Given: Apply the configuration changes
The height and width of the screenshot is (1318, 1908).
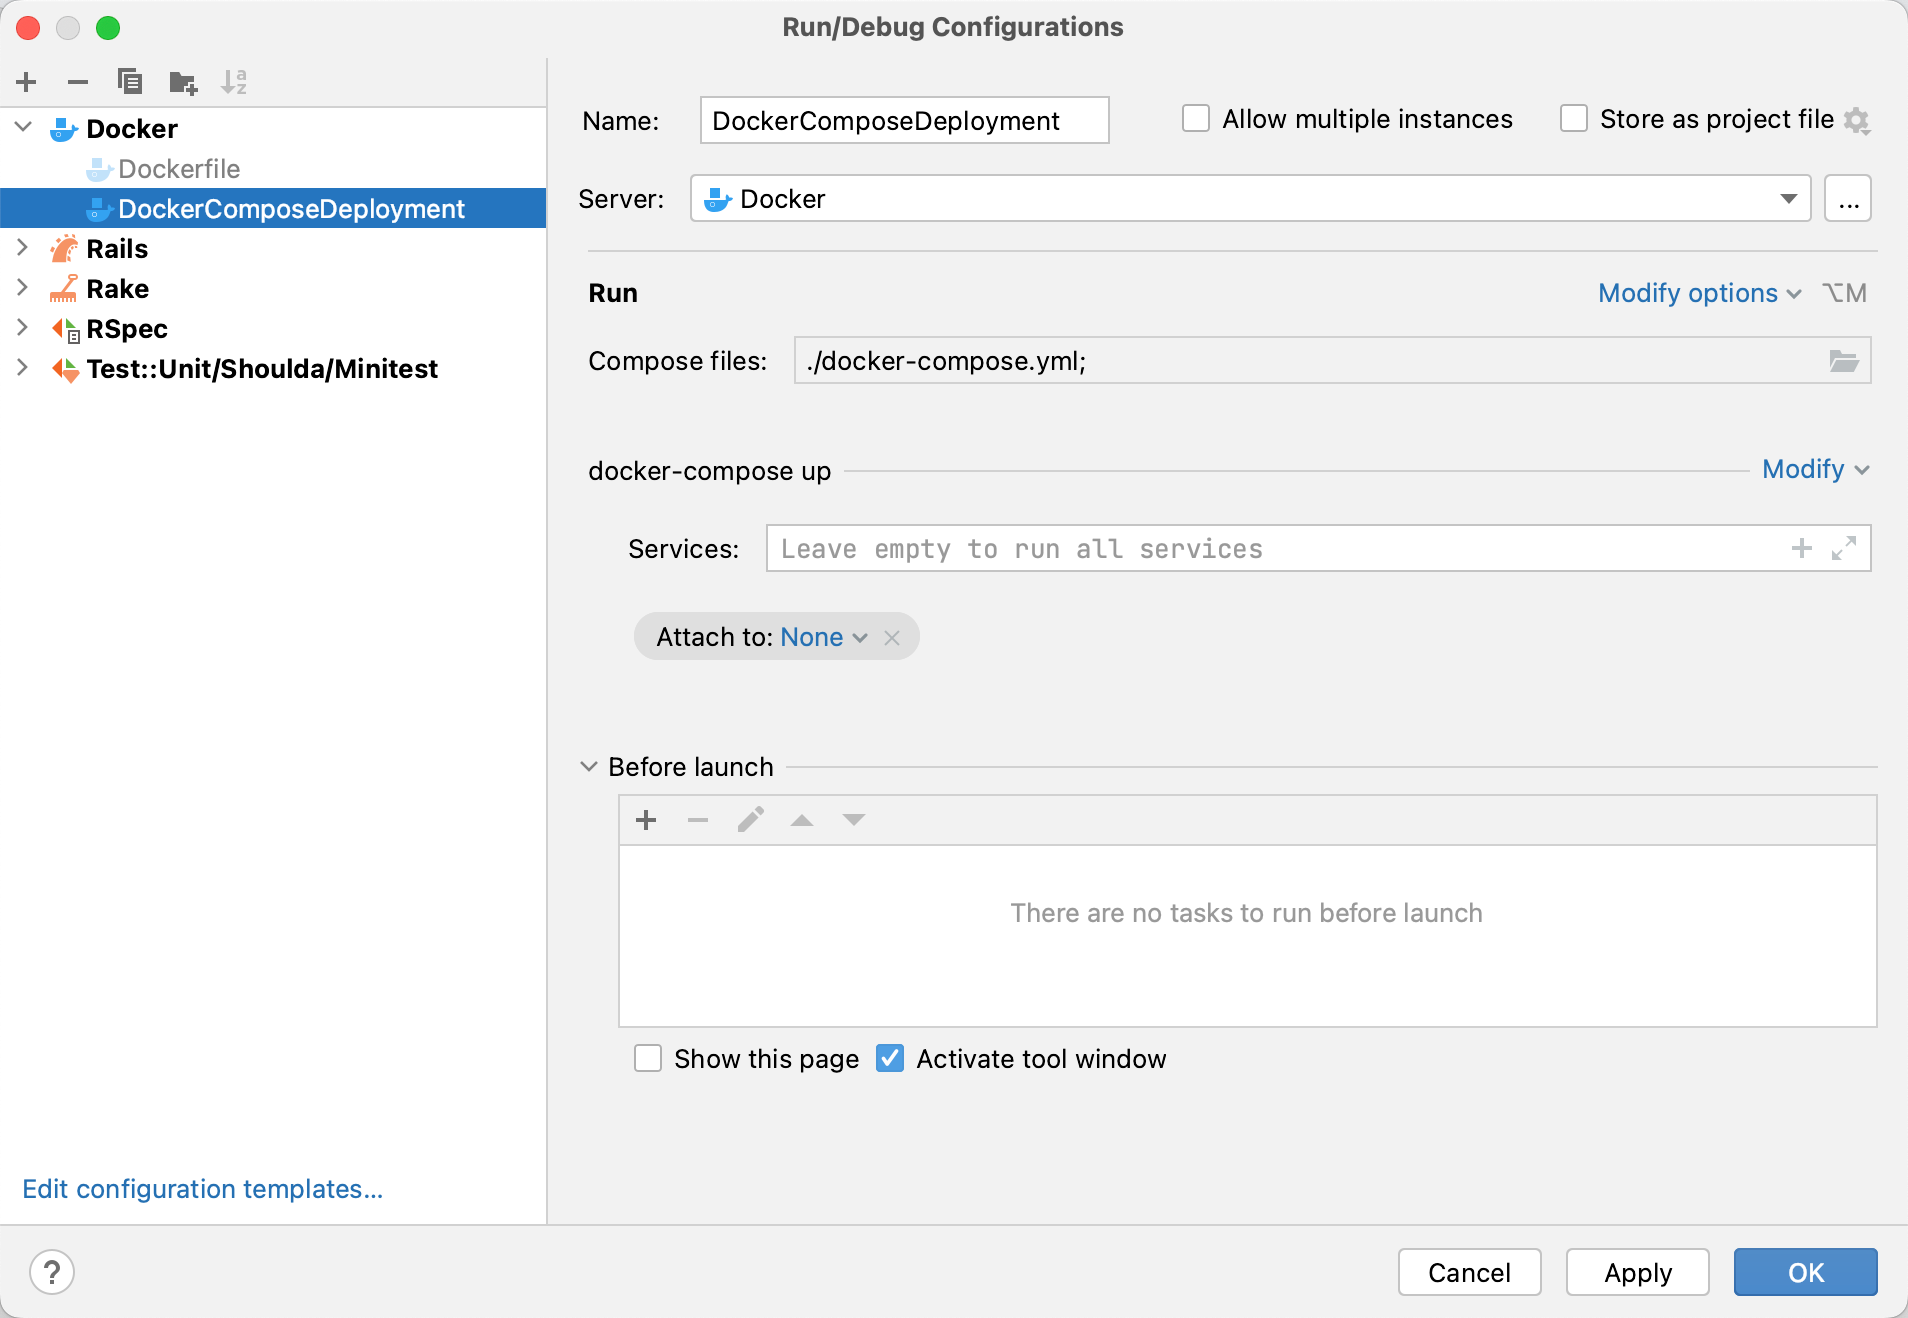Looking at the screenshot, I should click(1637, 1272).
